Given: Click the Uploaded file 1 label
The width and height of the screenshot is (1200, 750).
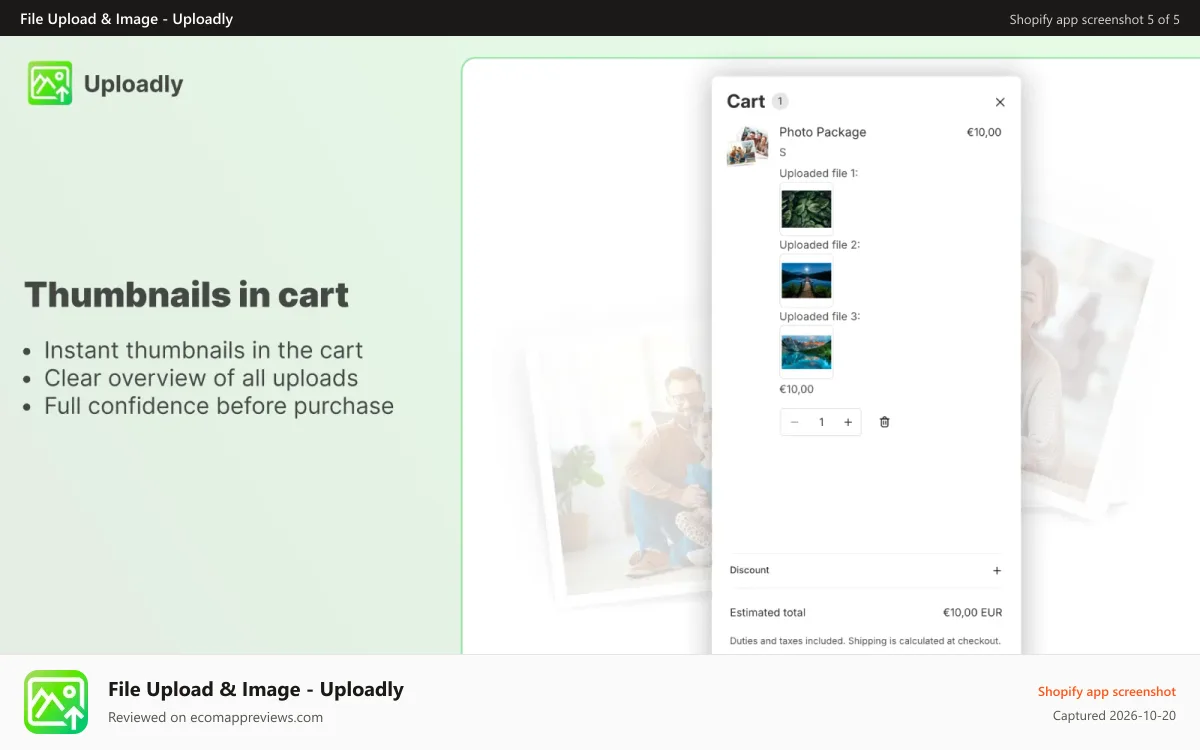Looking at the screenshot, I should pos(819,173).
